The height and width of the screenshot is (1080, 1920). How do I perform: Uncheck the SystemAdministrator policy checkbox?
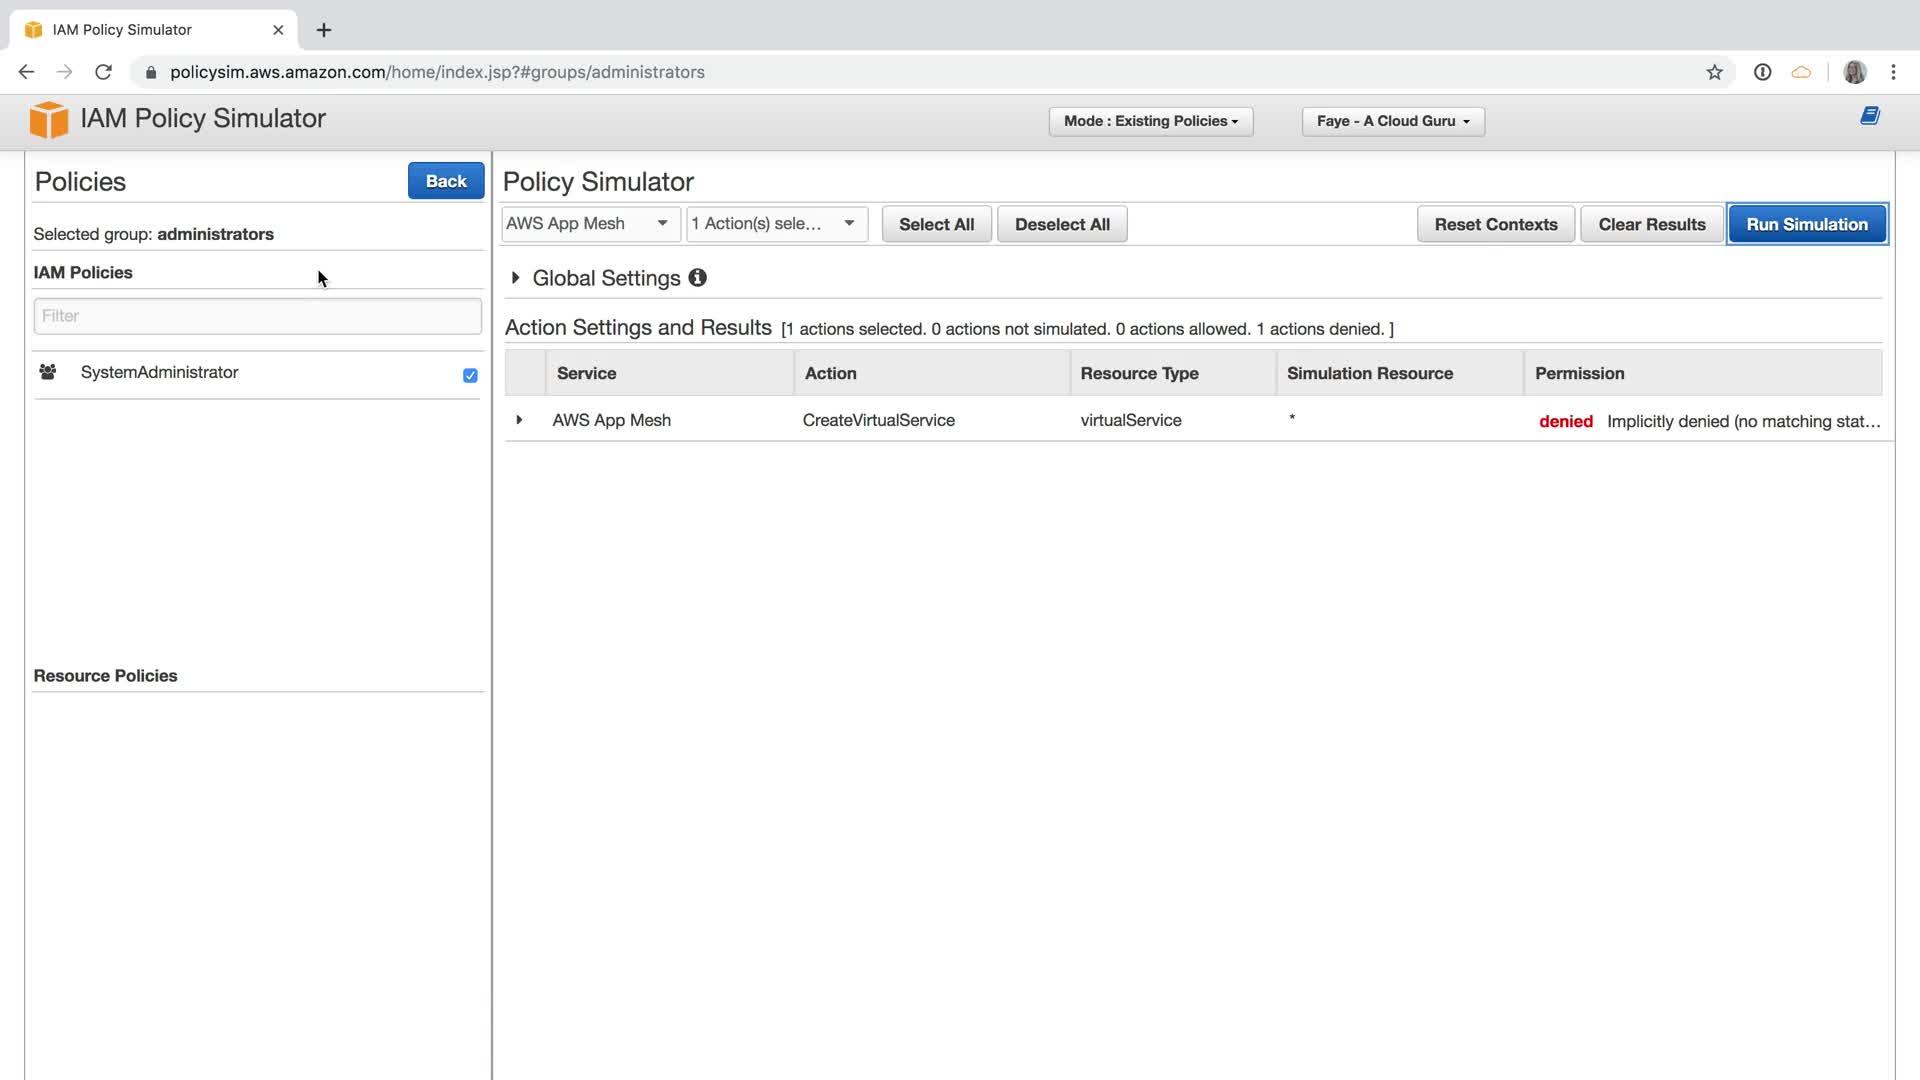pos(470,375)
